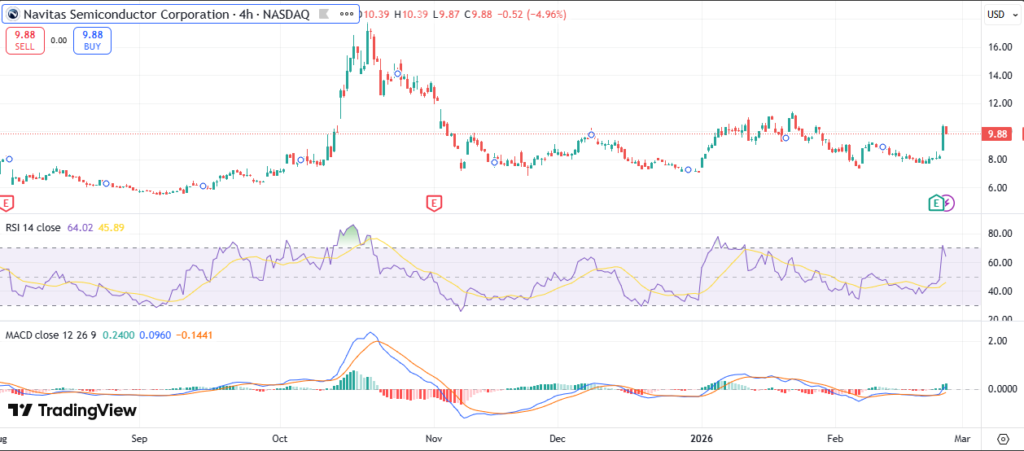
Task: Open chart settings gear at bottom right
Action: point(1002,438)
